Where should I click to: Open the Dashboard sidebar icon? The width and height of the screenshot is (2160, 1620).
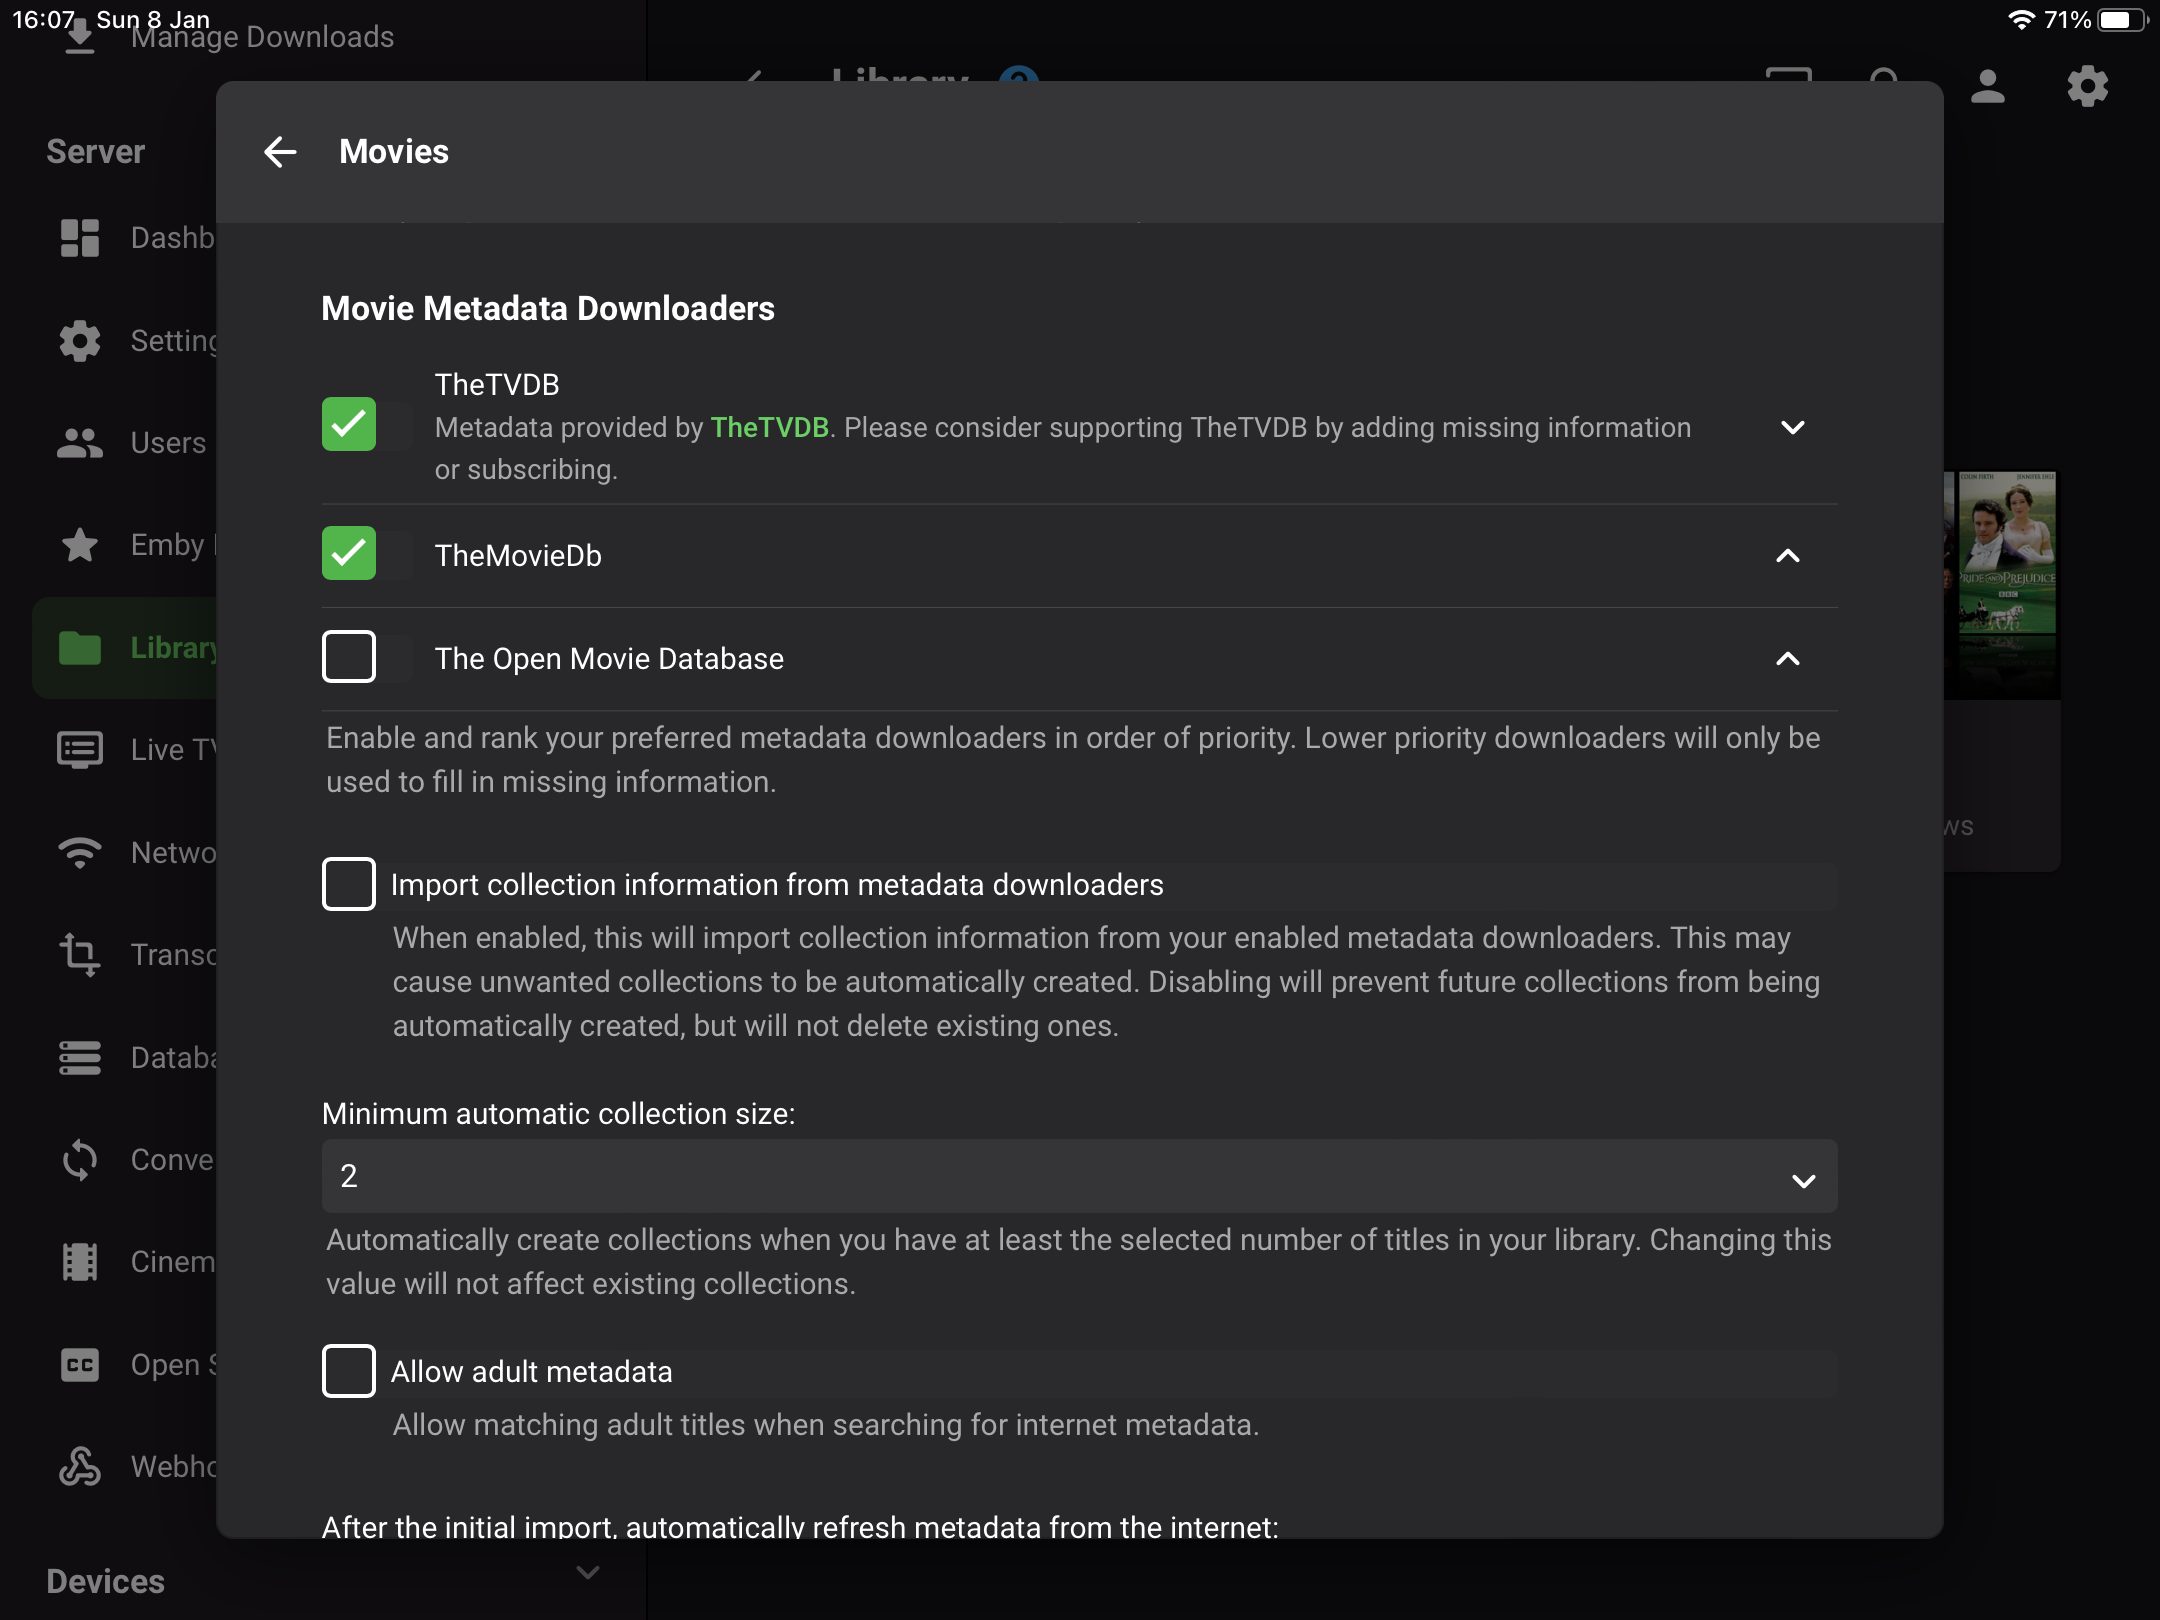click(x=80, y=238)
